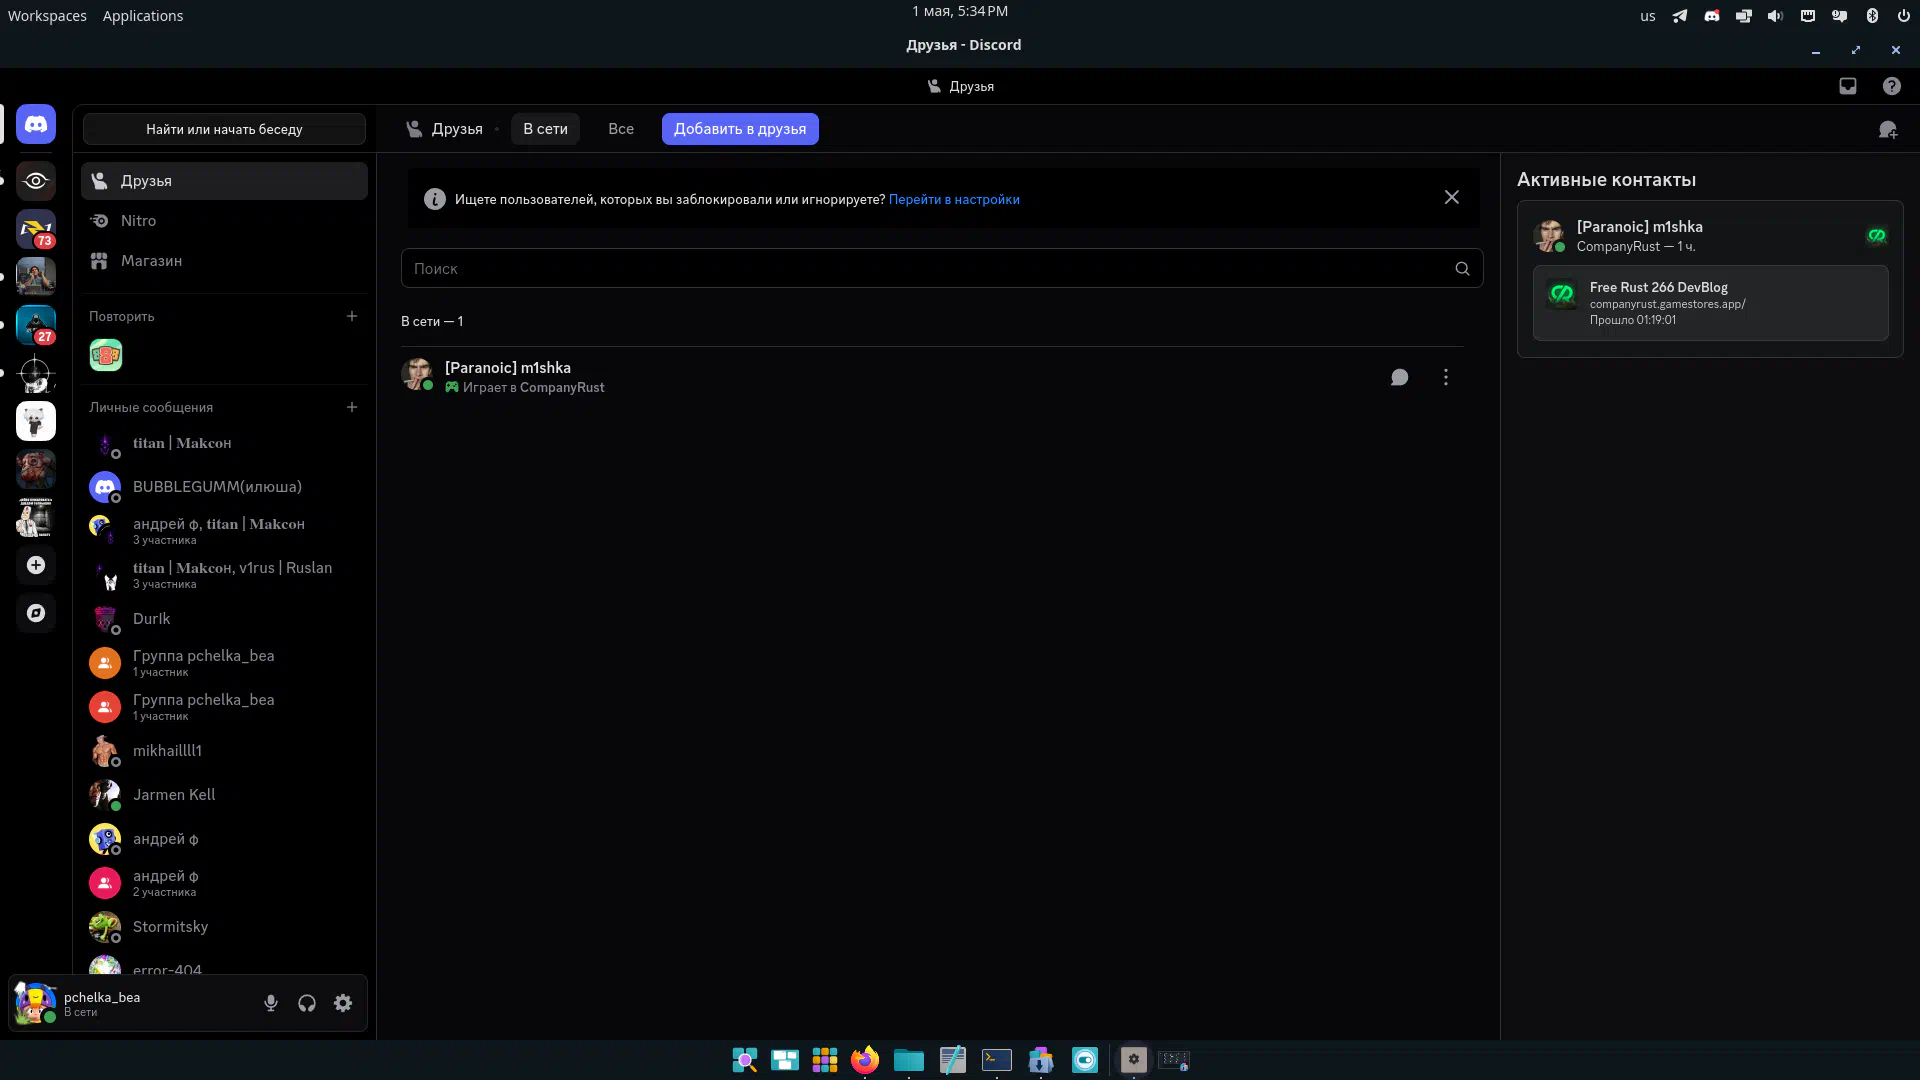Create a new personal message with plus

pos(352,407)
